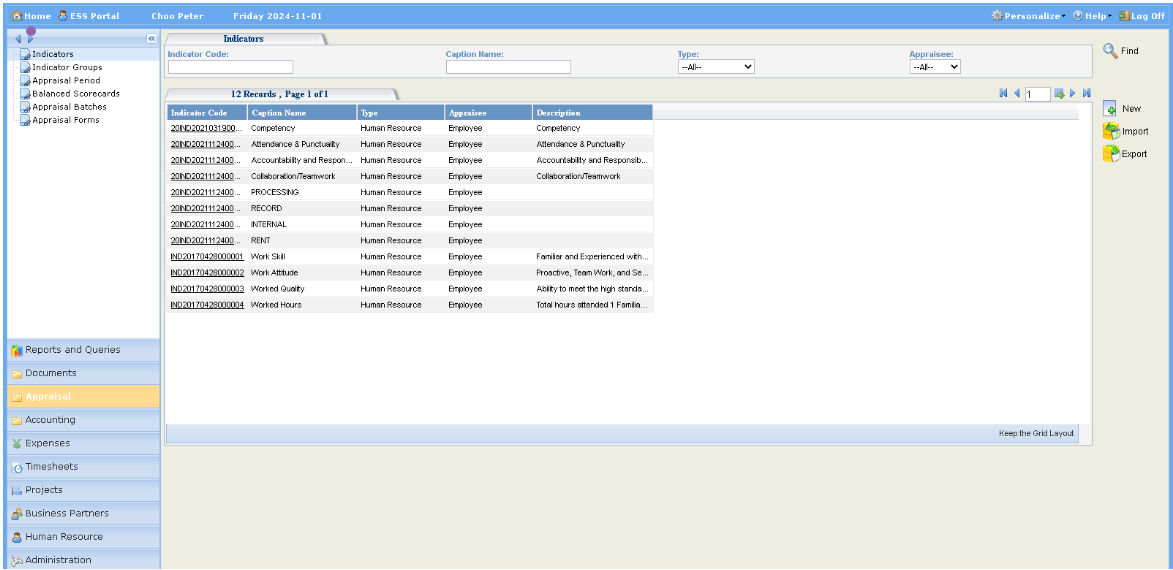
Task: Sort by Appraisee column header
Action: [489, 113]
